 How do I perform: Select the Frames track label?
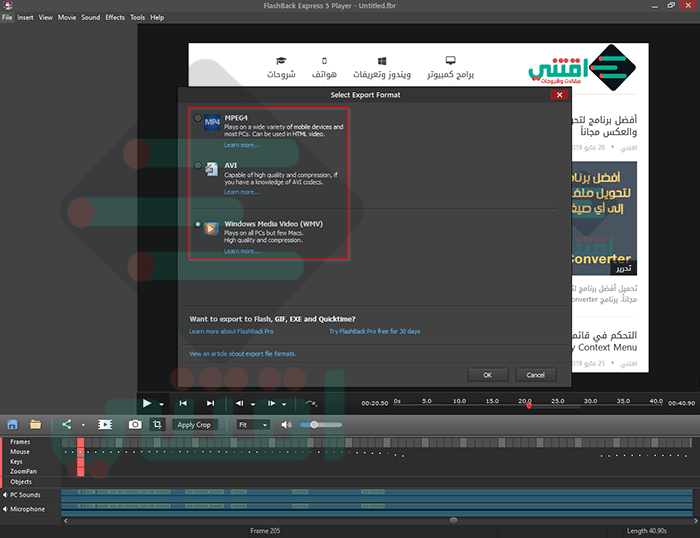(20, 442)
